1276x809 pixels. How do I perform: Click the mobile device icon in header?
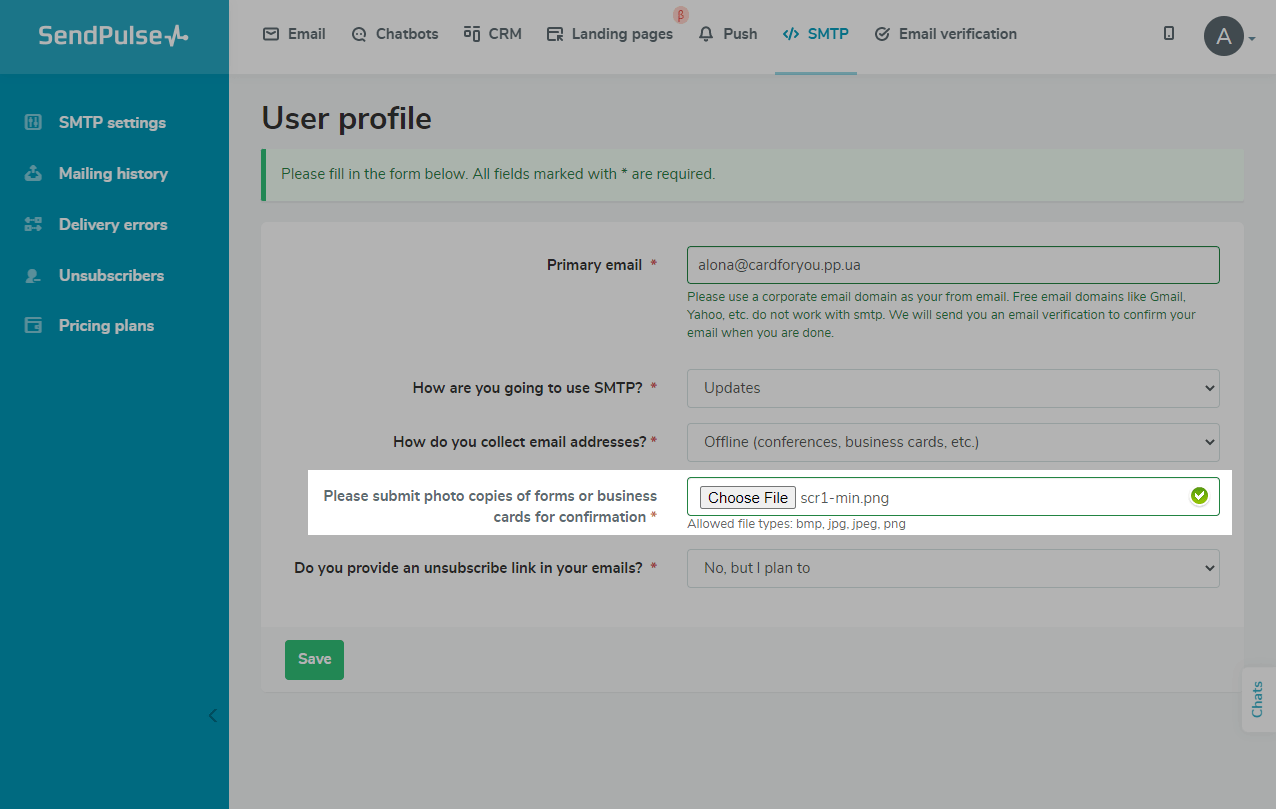tap(1169, 34)
